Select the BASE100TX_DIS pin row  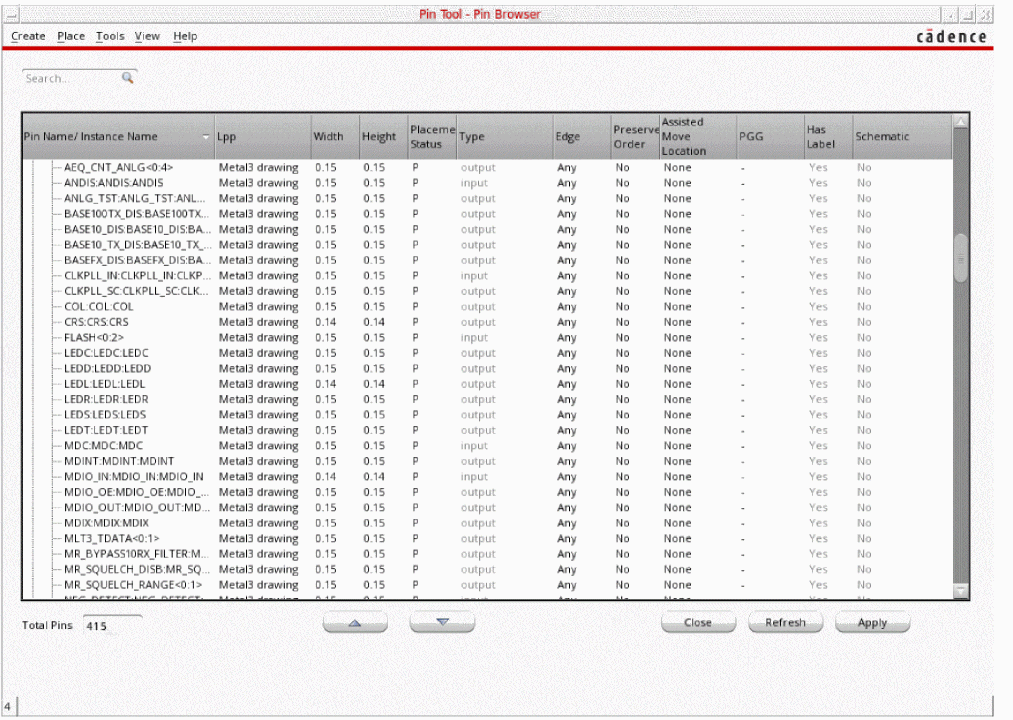pyautogui.click(x=487, y=214)
